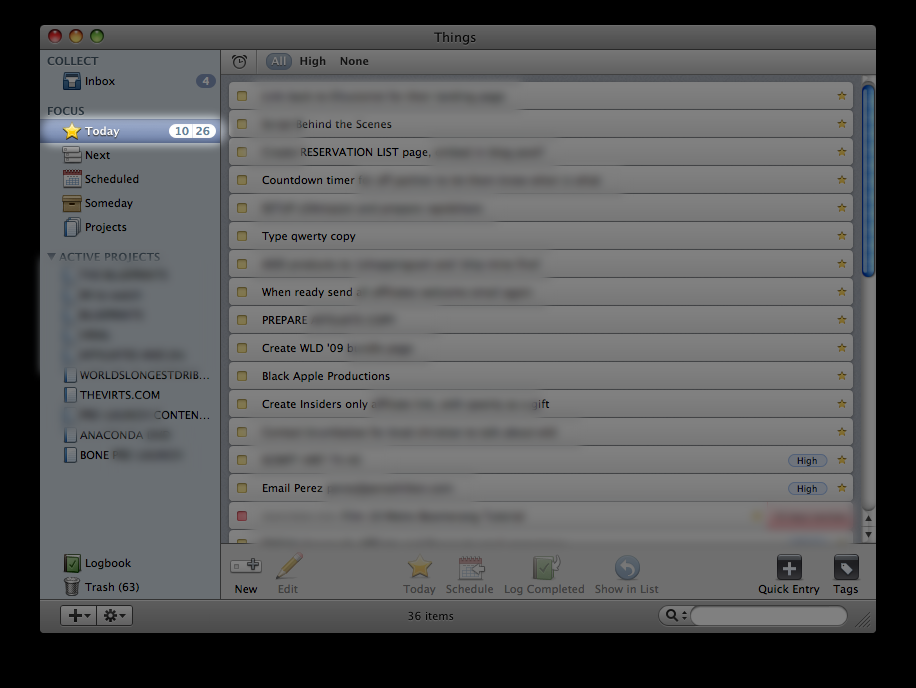
Task: Check off Type qwerty copy to-do
Action: [x=242, y=236]
